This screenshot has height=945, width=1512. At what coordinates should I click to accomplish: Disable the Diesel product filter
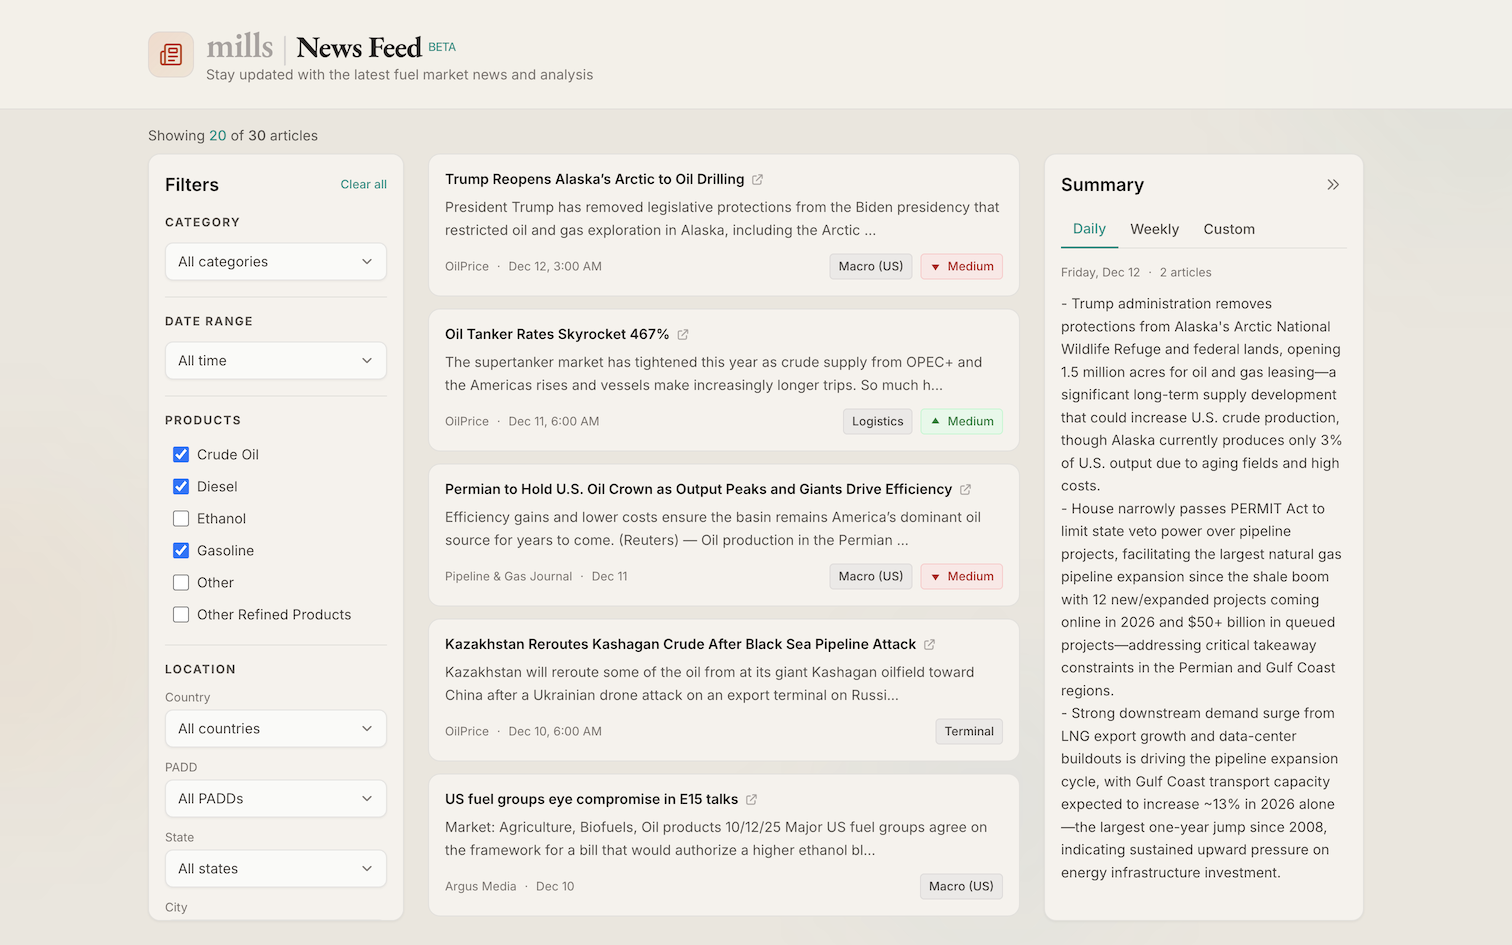[x=181, y=486]
